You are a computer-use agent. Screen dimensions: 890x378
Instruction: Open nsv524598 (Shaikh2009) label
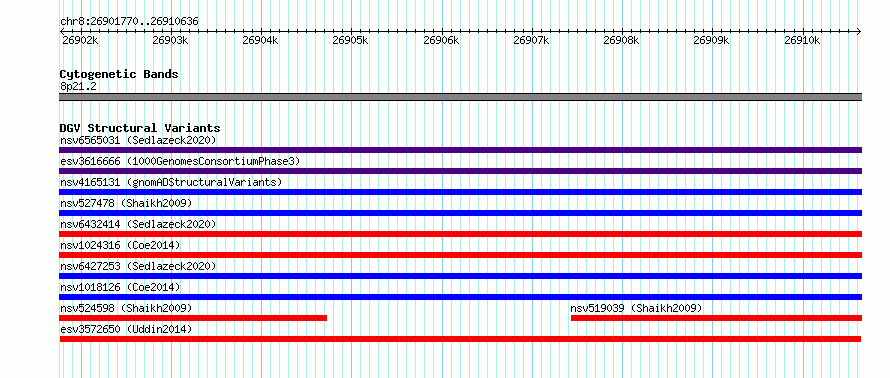[126, 308]
